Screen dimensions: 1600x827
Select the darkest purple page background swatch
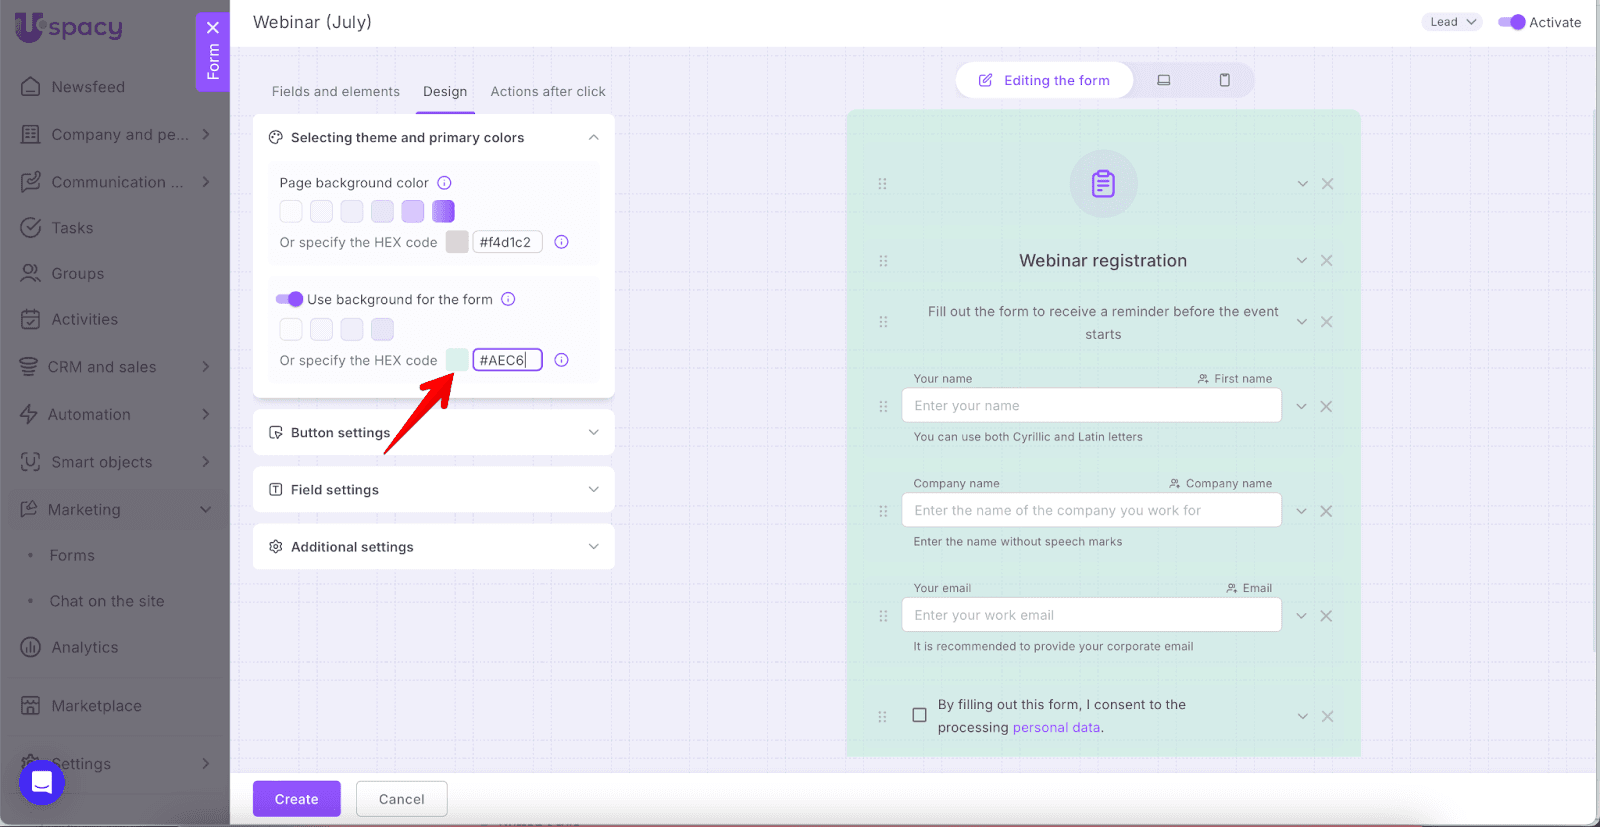pos(443,211)
